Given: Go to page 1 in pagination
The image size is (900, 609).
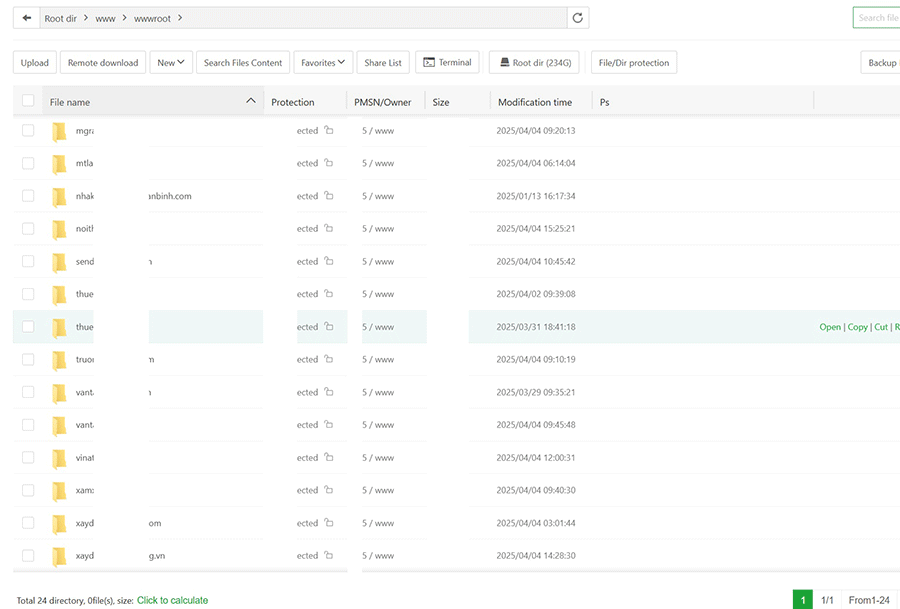Looking at the screenshot, I should click(x=802, y=600).
